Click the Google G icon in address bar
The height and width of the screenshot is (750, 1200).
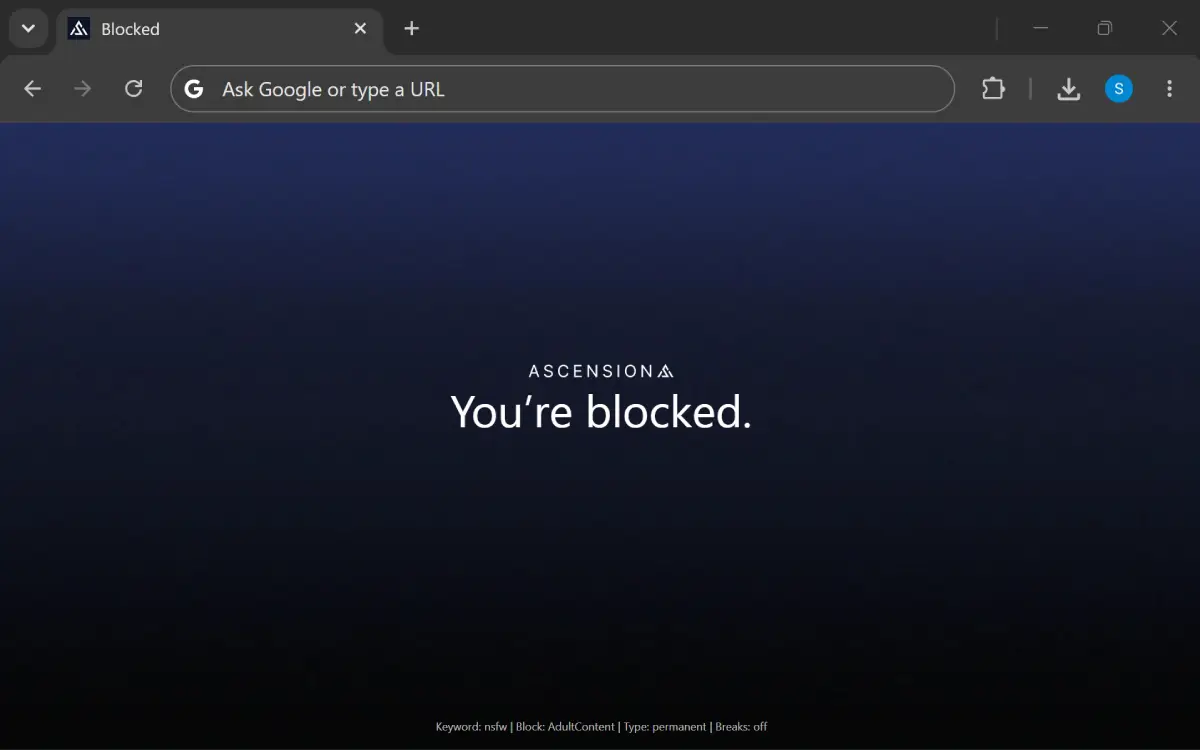[x=194, y=89]
